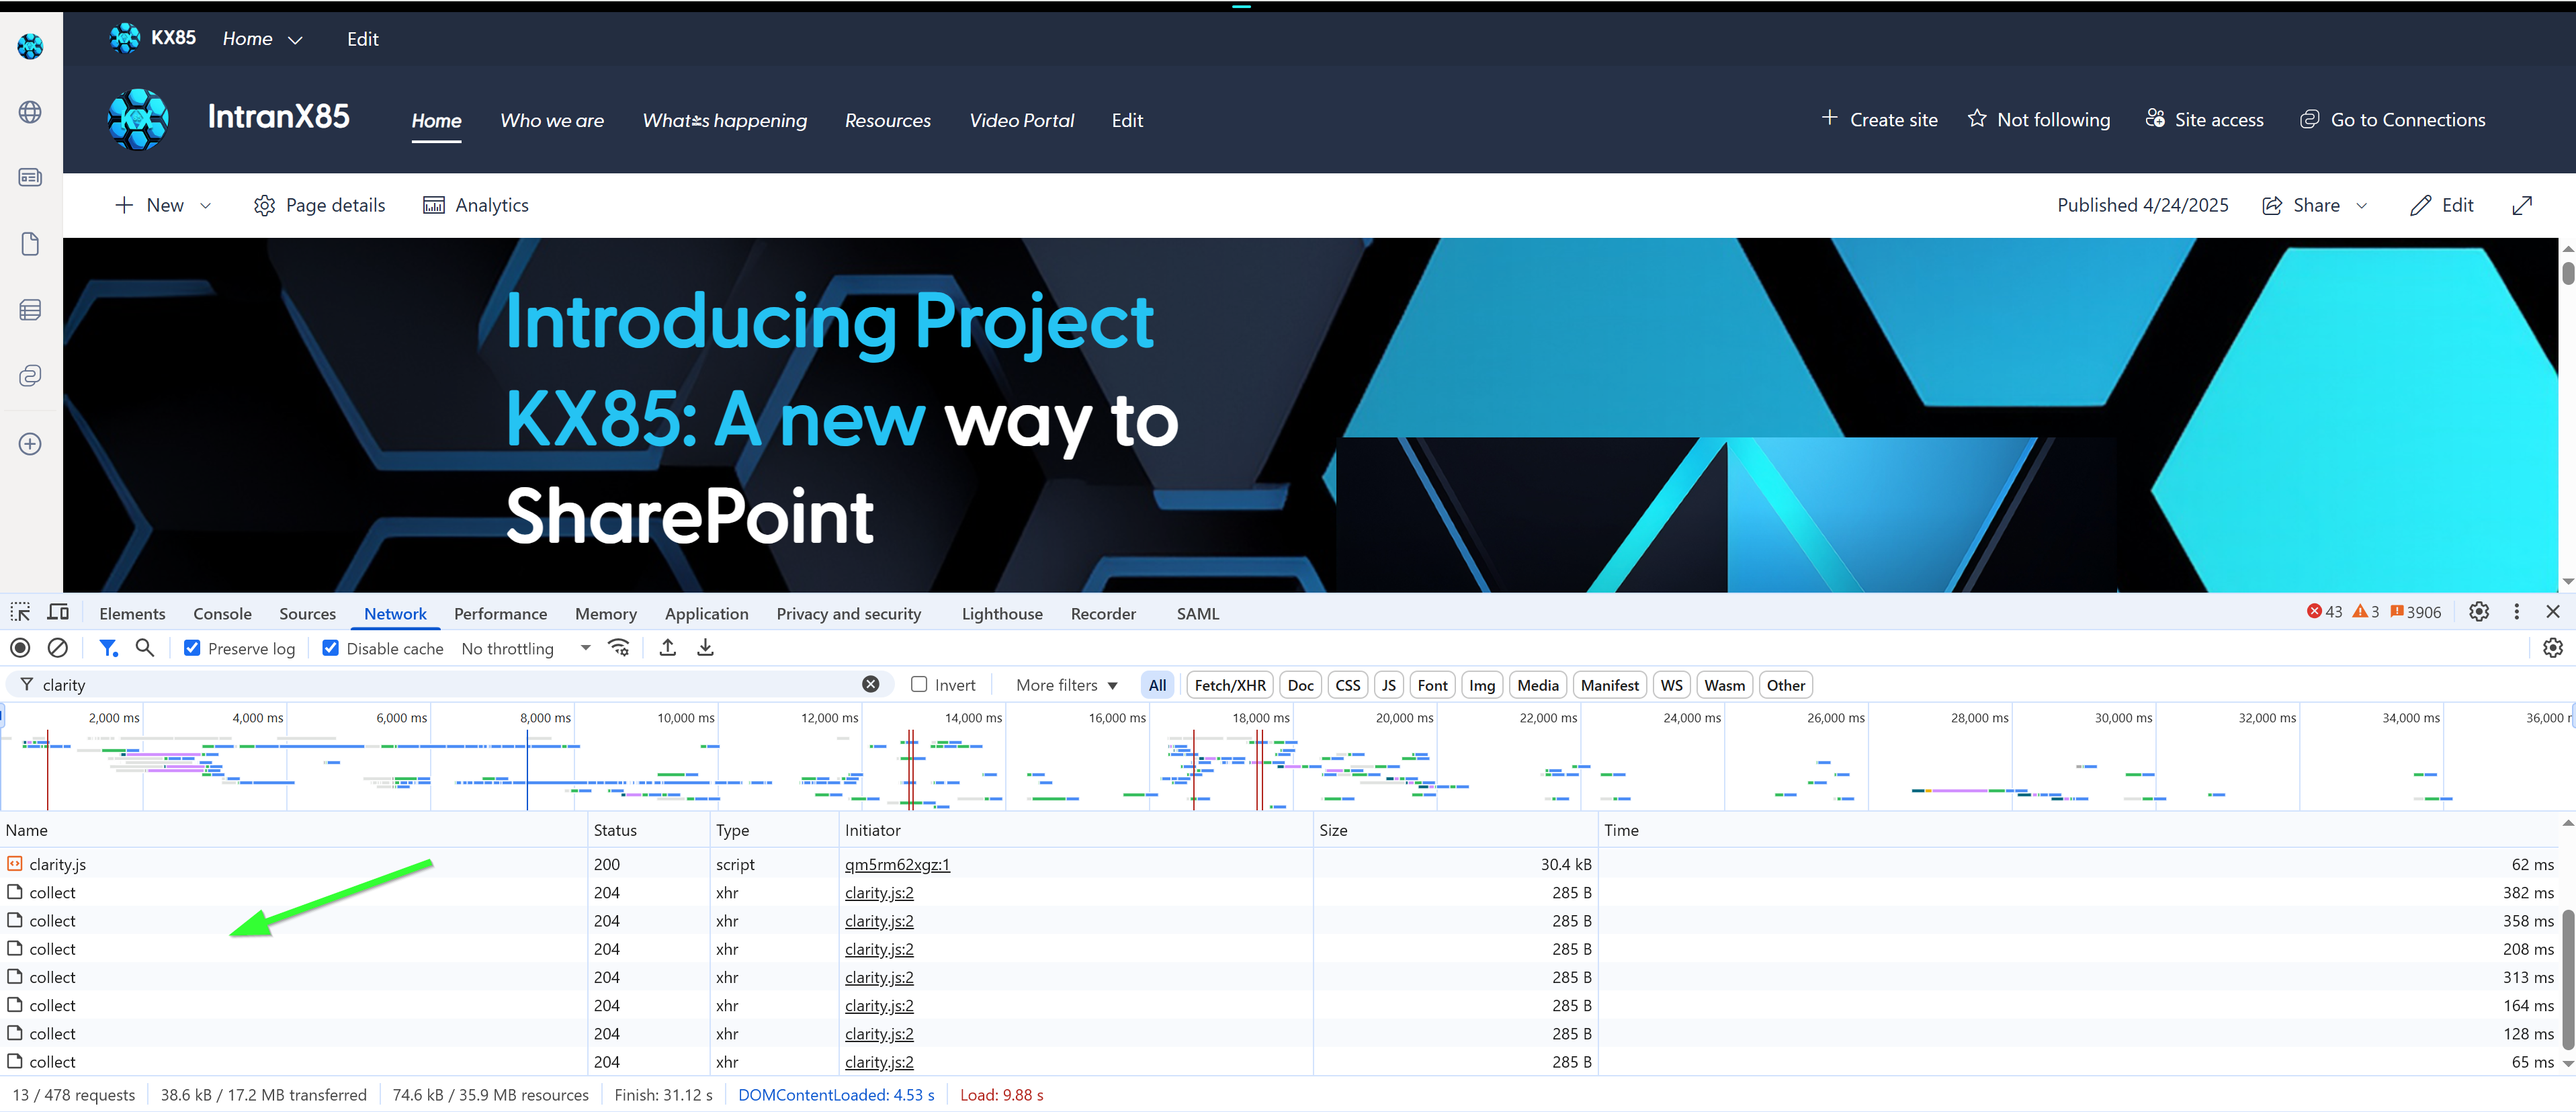Click the timeline at the 8,000 ms marker
Viewport: 2576px width, 1112px height.
[545, 718]
